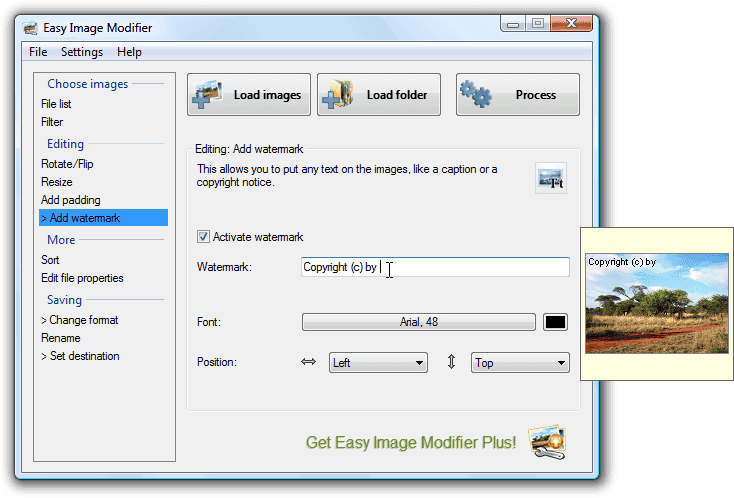Minimize the Easy Image Modifier window

(x=513, y=23)
